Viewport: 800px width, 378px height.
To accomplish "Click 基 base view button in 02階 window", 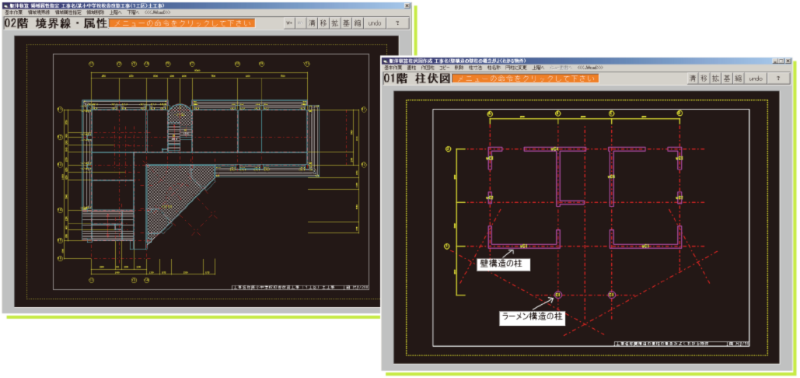I will 346,23.
